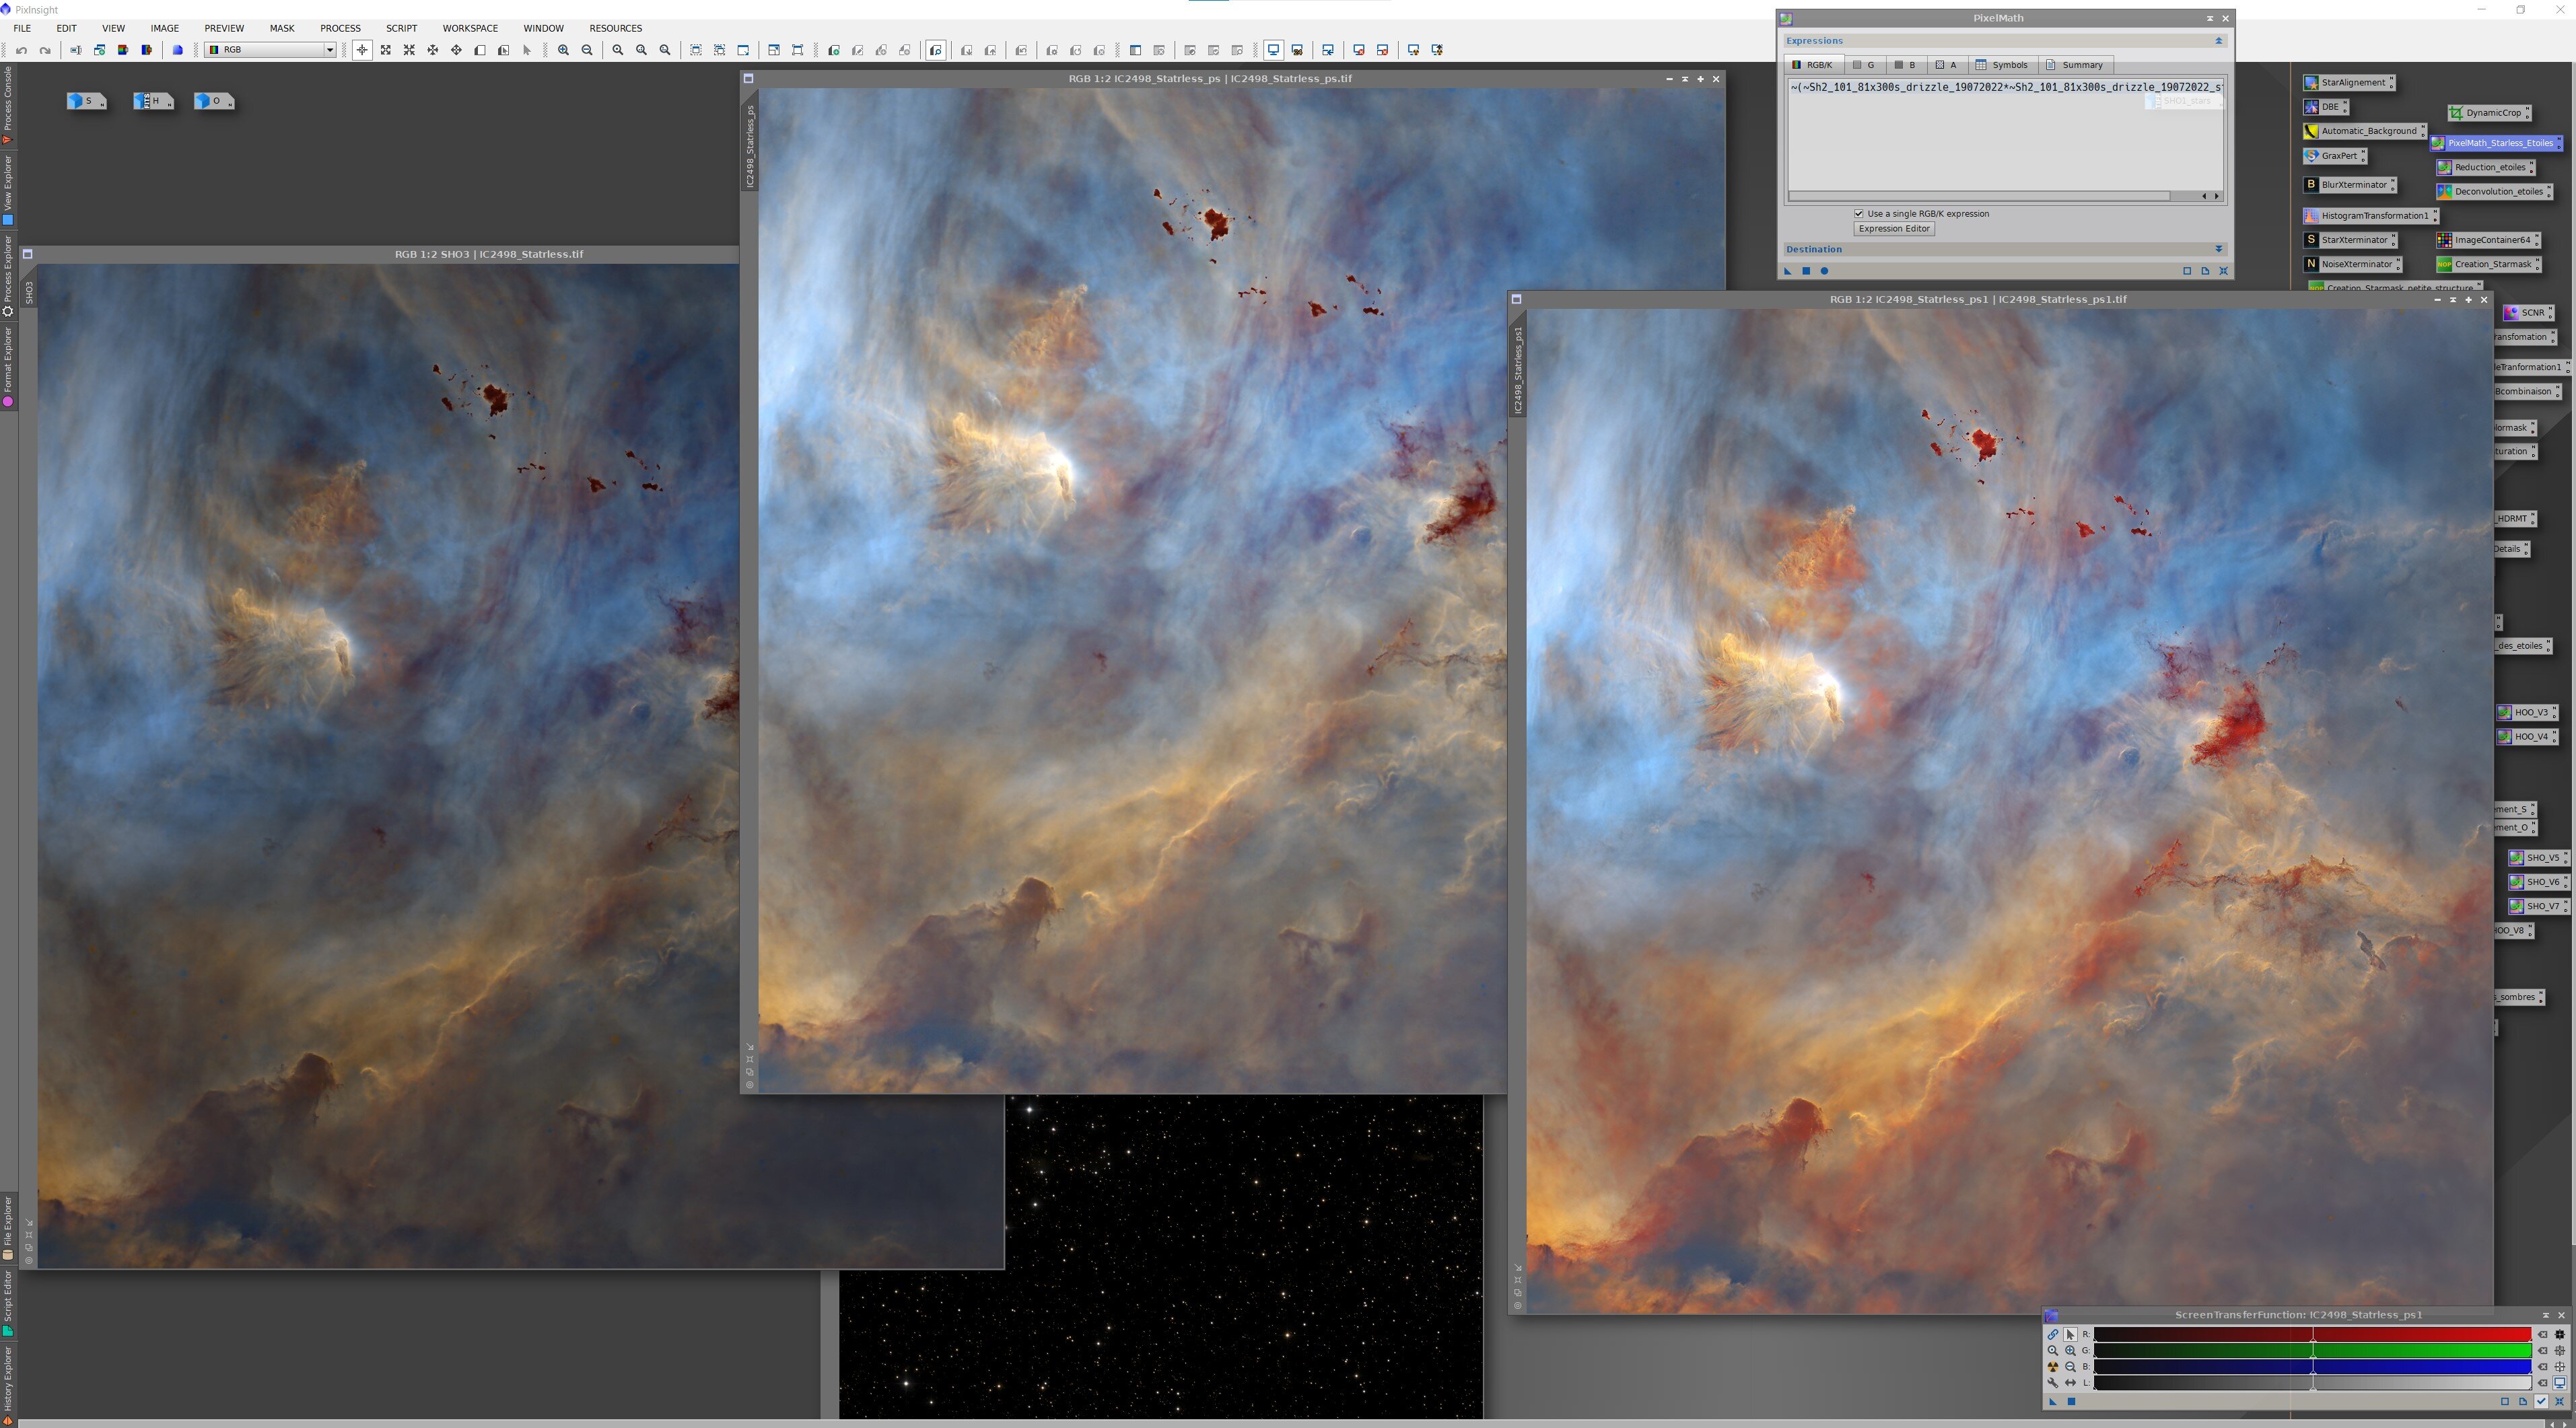Toggle STF track view checkmark button
This screenshot has width=2576, height=1428.
tap(2541, 1401)
